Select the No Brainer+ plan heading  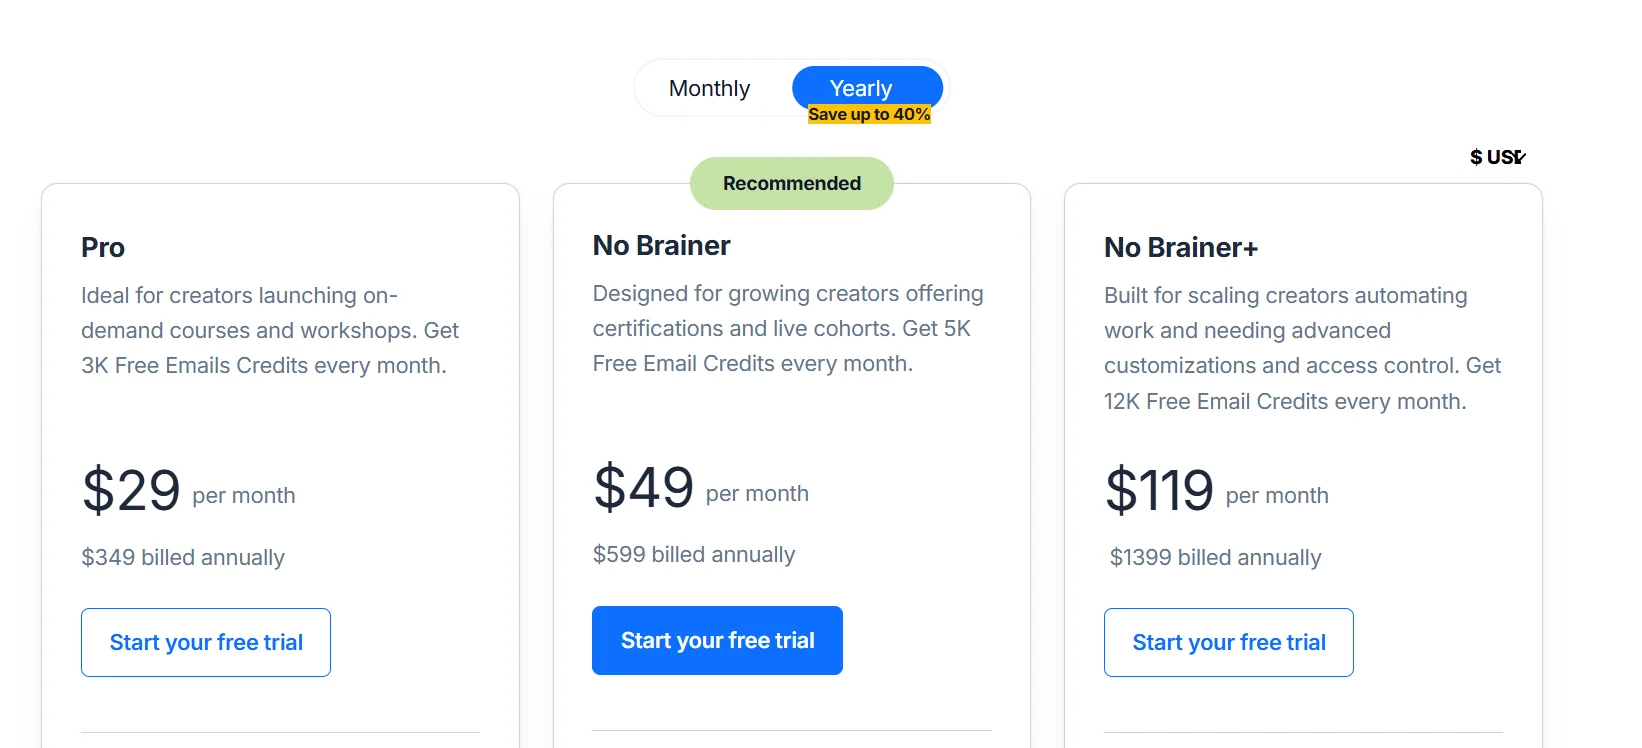(1181, 247)
